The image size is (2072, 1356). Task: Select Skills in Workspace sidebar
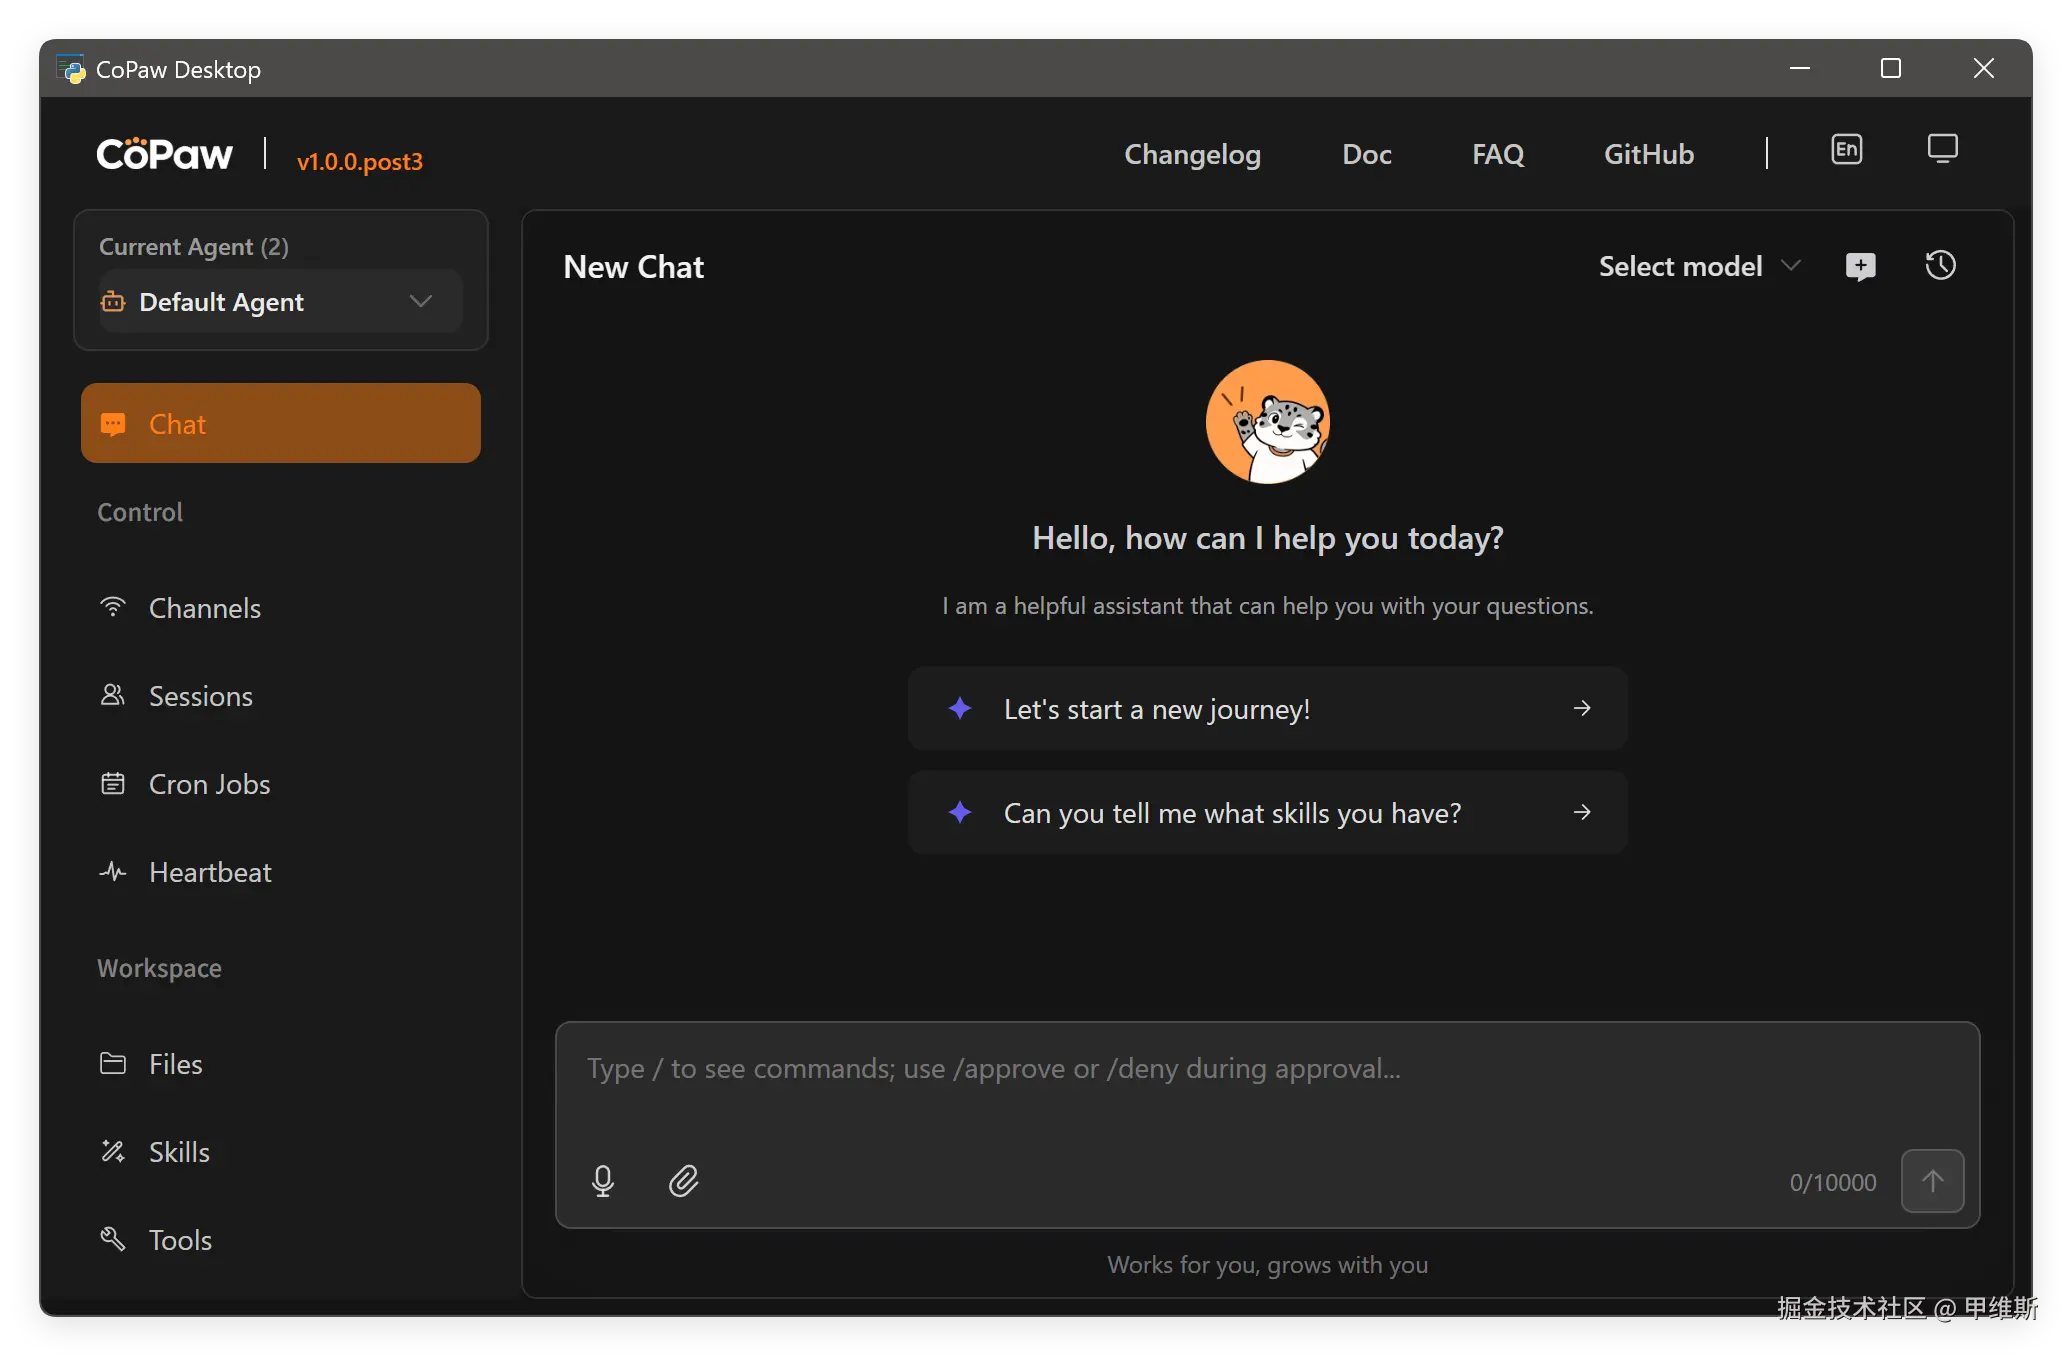(179, 1152)
